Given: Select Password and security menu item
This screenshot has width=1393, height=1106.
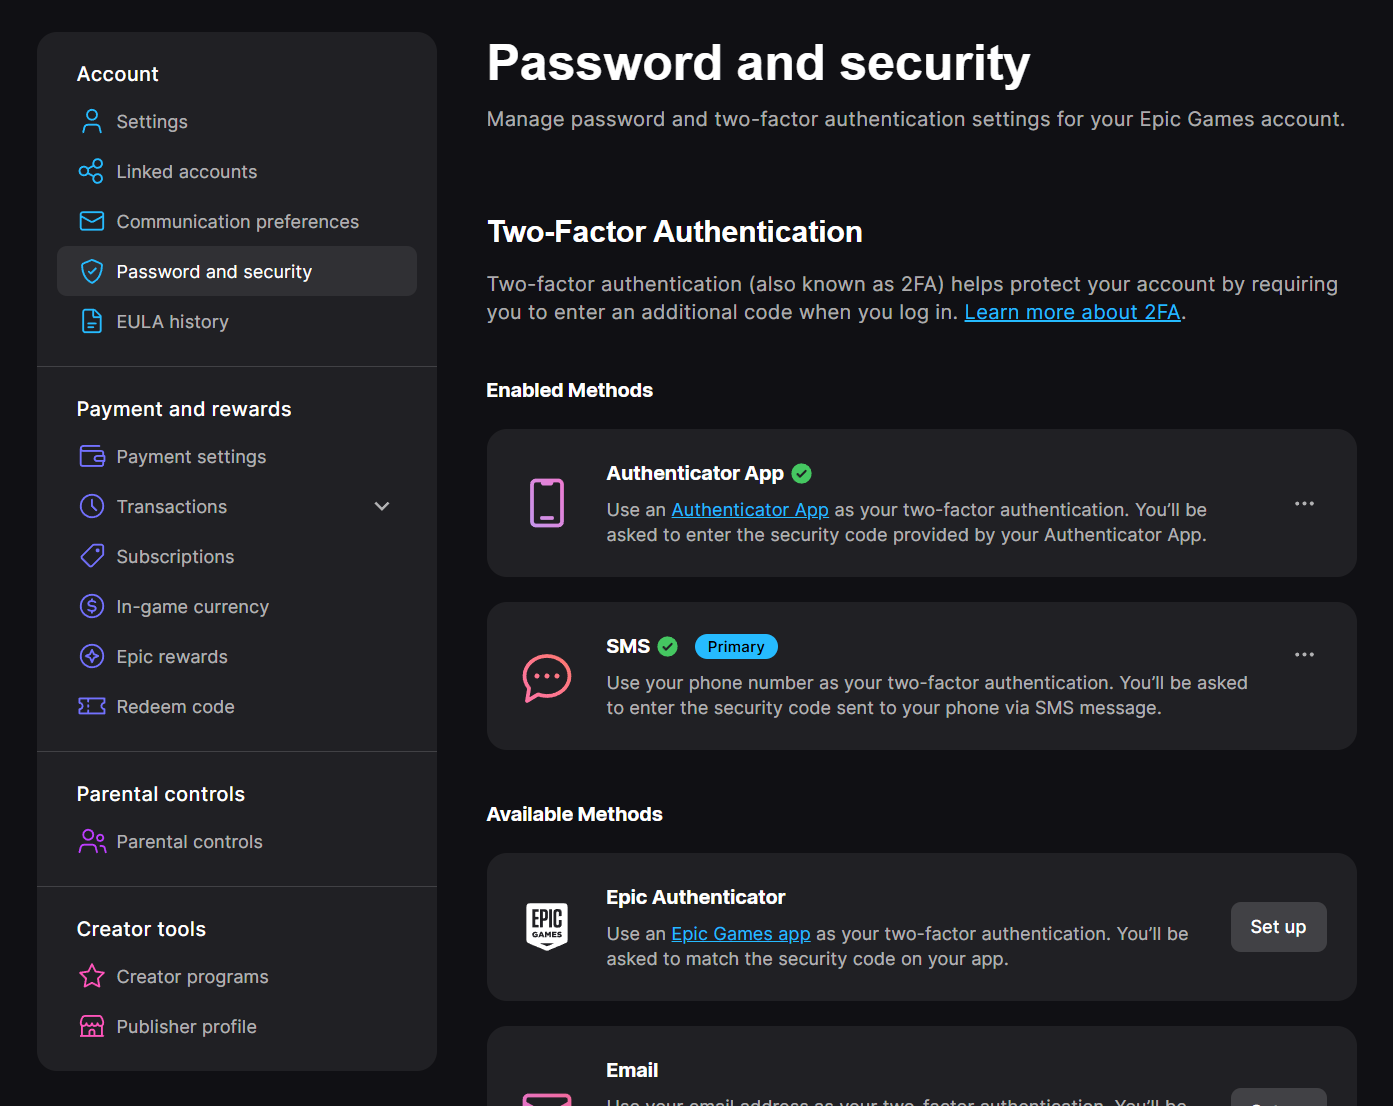Looking at the screenshot, I should [x=214, y=272].
